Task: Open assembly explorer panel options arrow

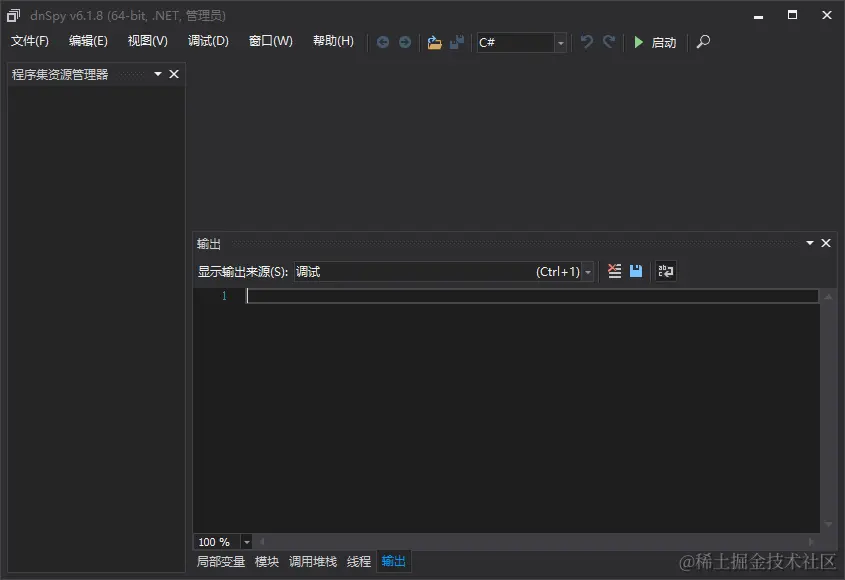Action: (x=158, y=74)
